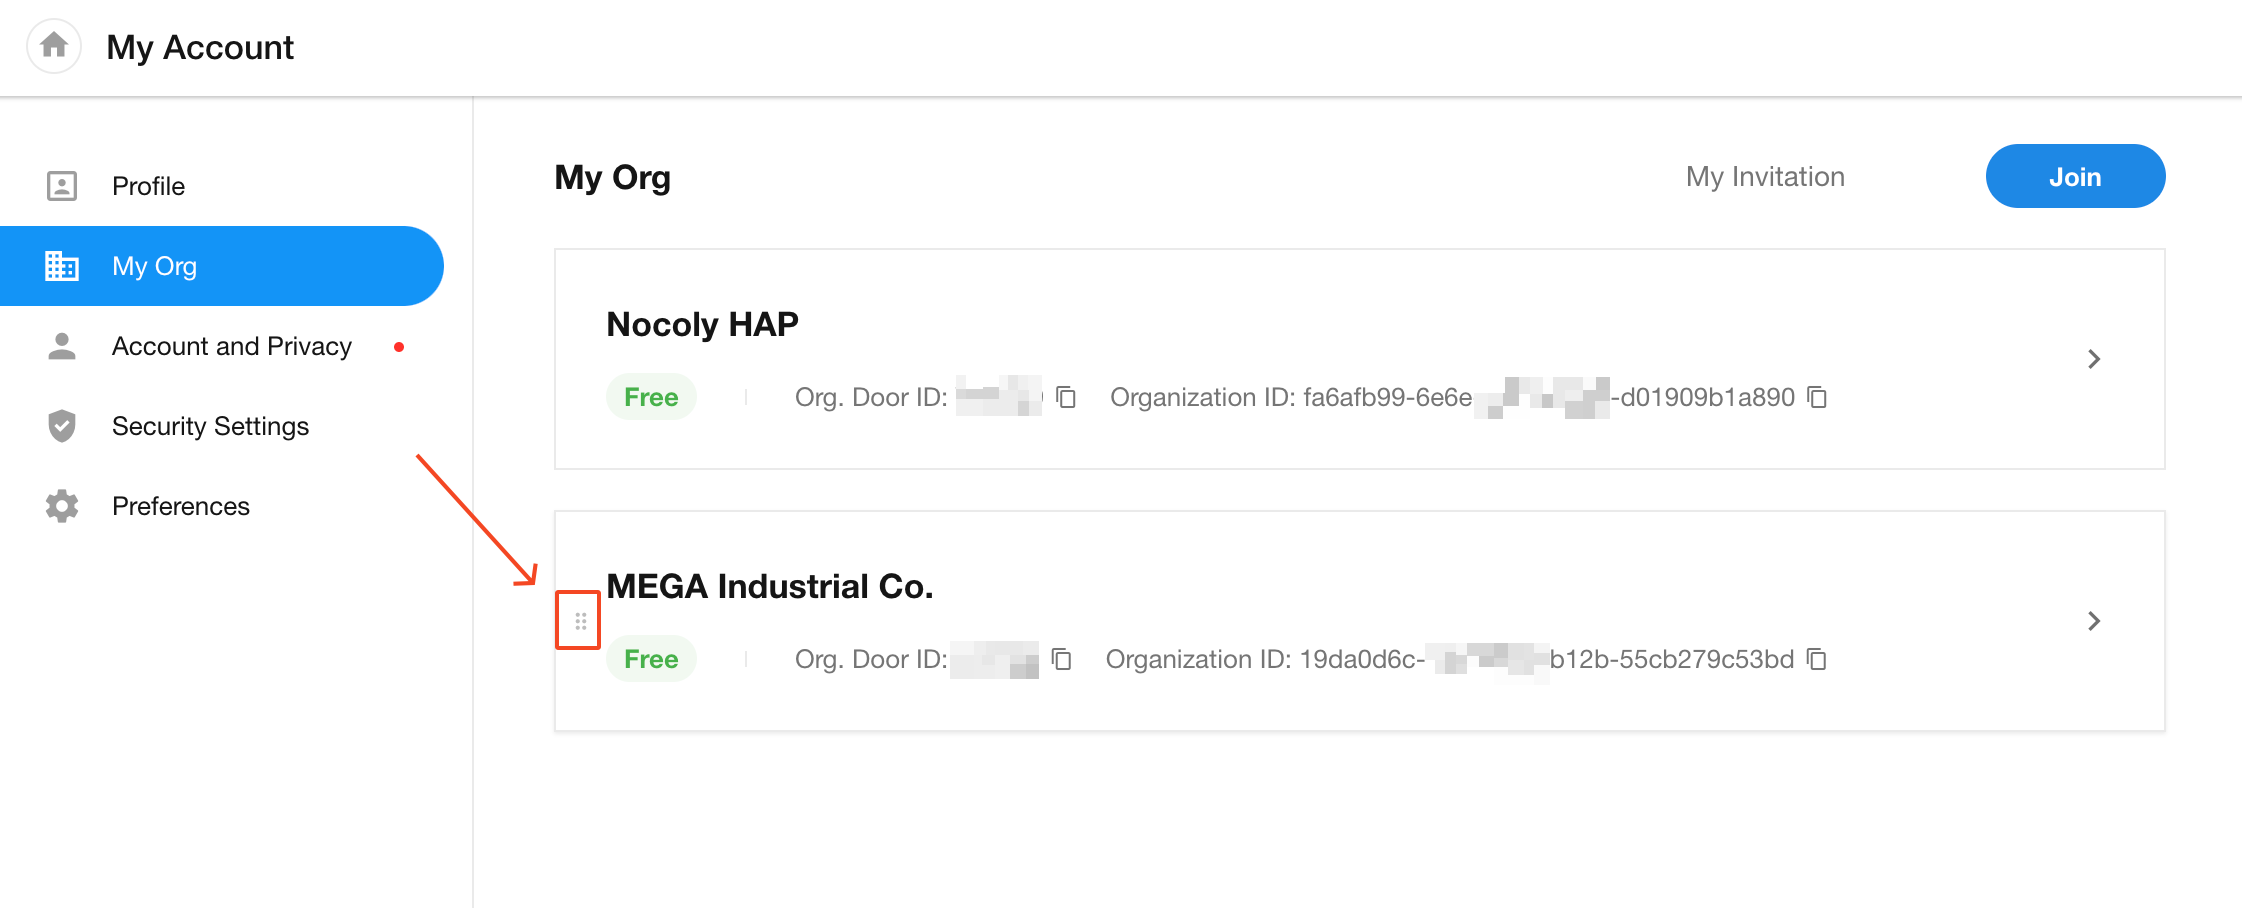
Task: Go to Security Settings
Action: click(210, 426)
